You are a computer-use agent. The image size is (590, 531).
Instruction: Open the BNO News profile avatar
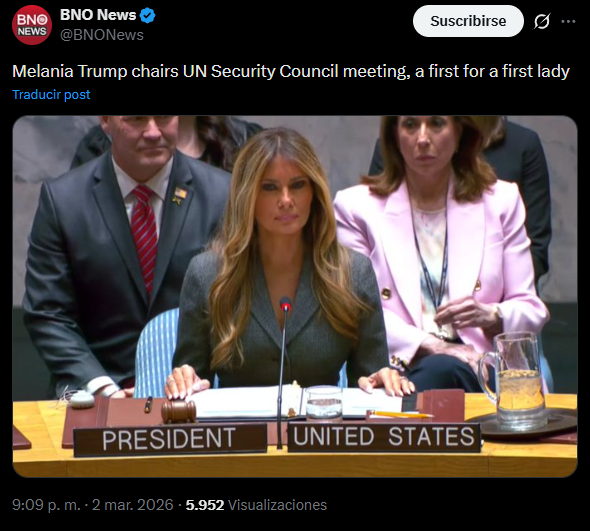click(x=32, y=25)
